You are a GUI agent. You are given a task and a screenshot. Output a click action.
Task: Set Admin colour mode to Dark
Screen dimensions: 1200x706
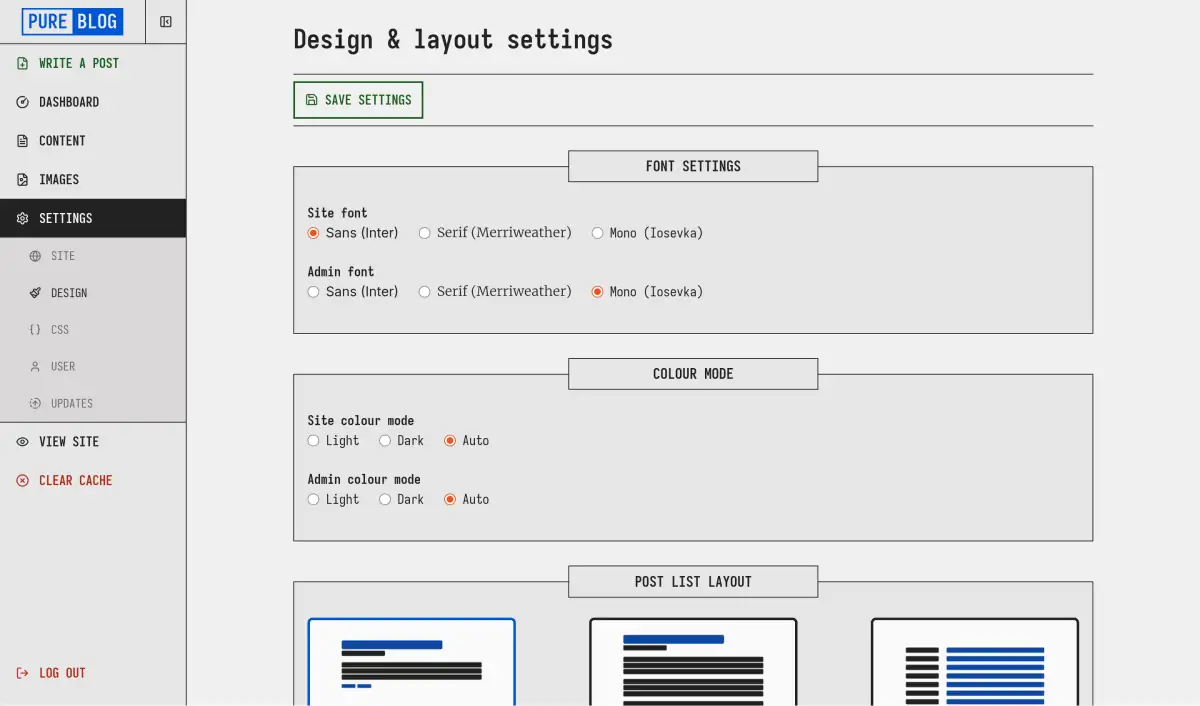click(384, 500)
